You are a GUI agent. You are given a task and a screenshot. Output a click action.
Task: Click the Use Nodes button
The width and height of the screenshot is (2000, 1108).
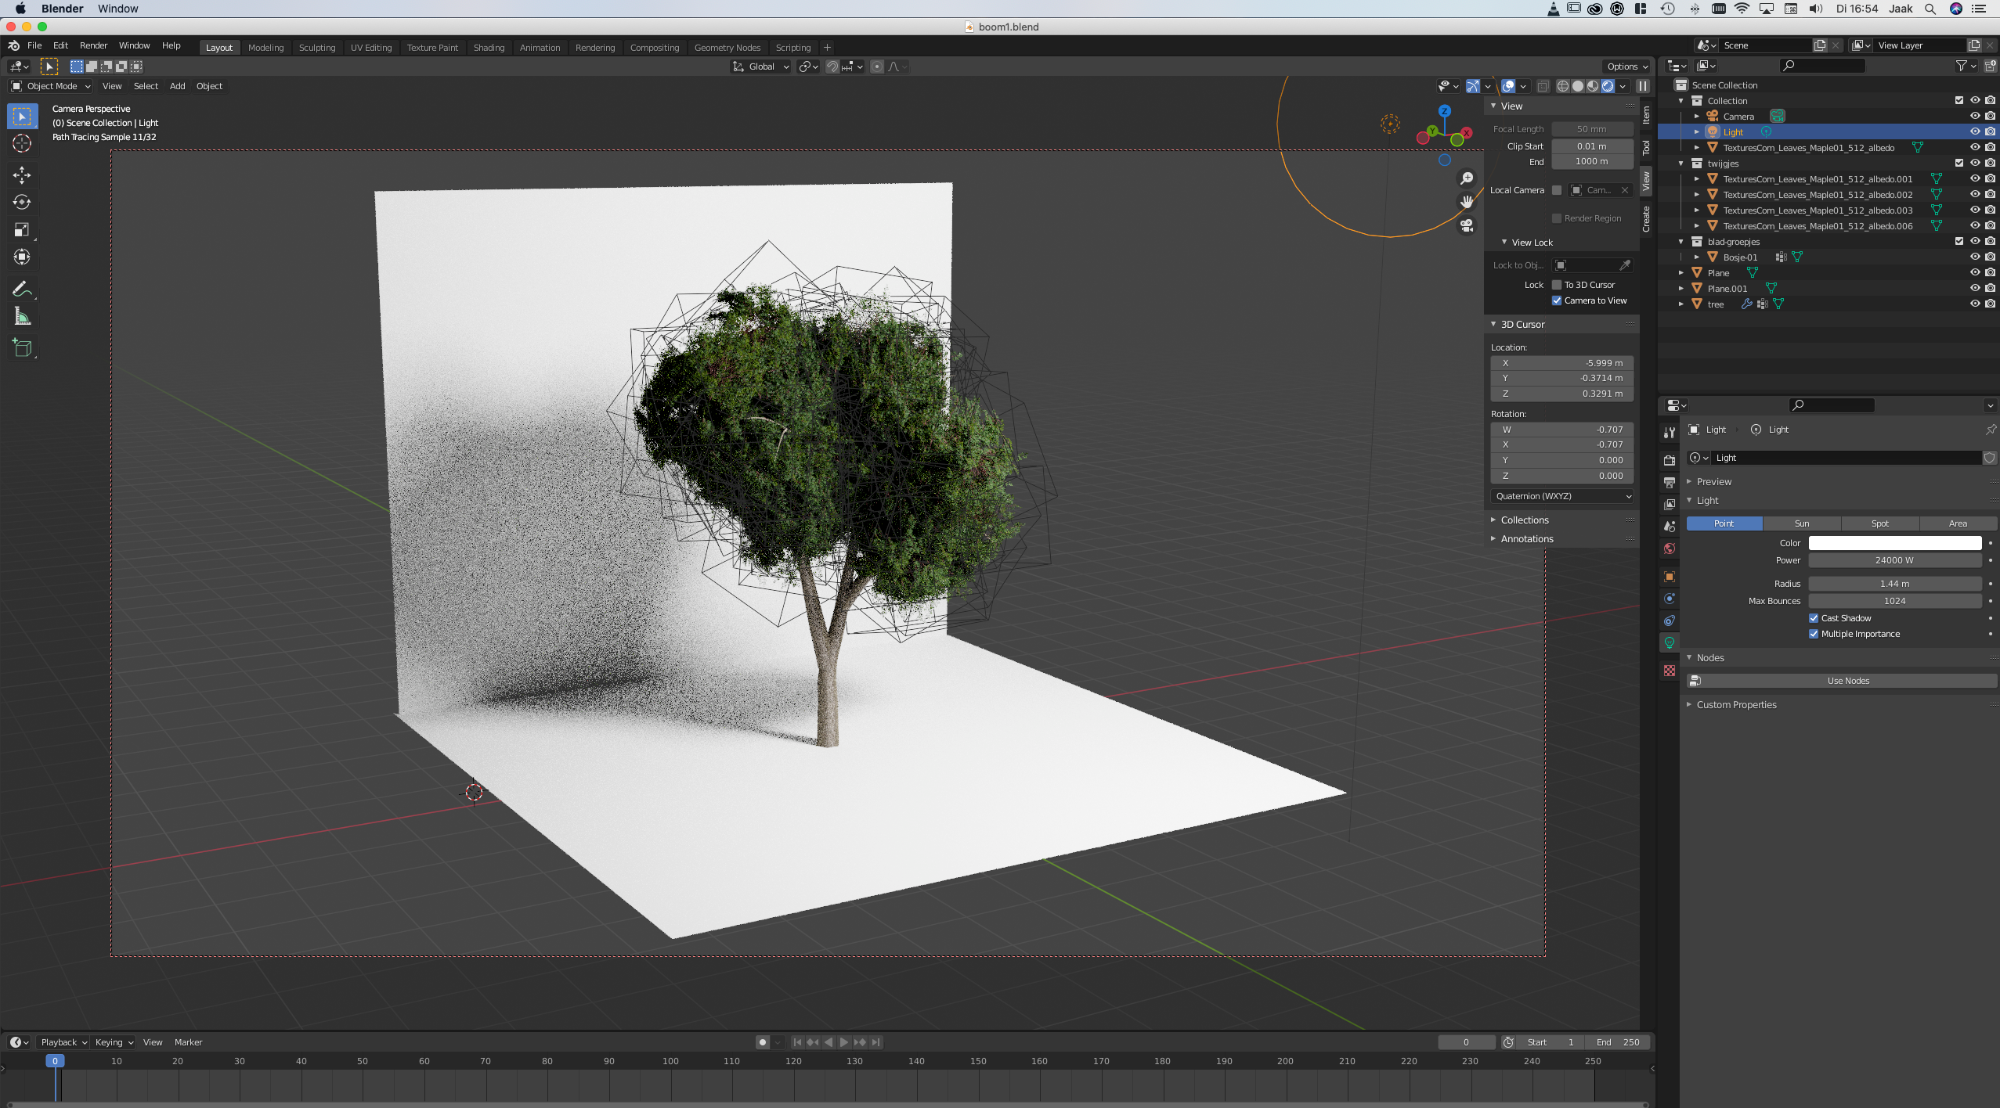click(1847, 681)
